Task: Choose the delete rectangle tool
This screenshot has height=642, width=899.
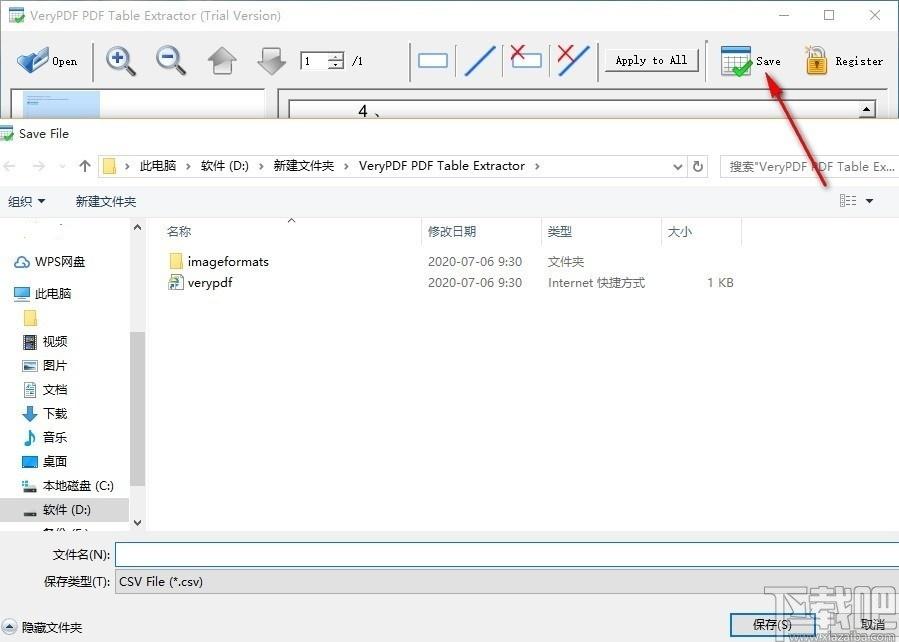Action: (x=526, y=58)
